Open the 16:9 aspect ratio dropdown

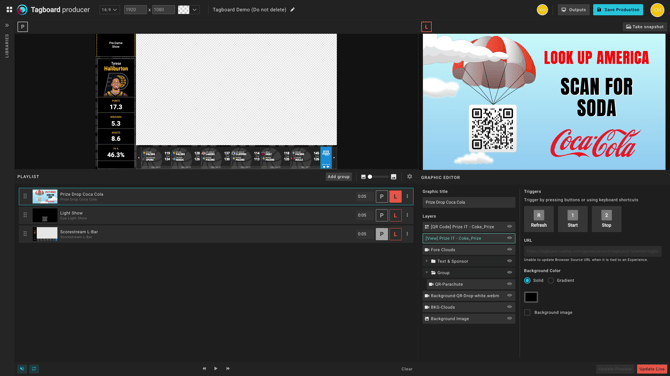tap(109, 9)
